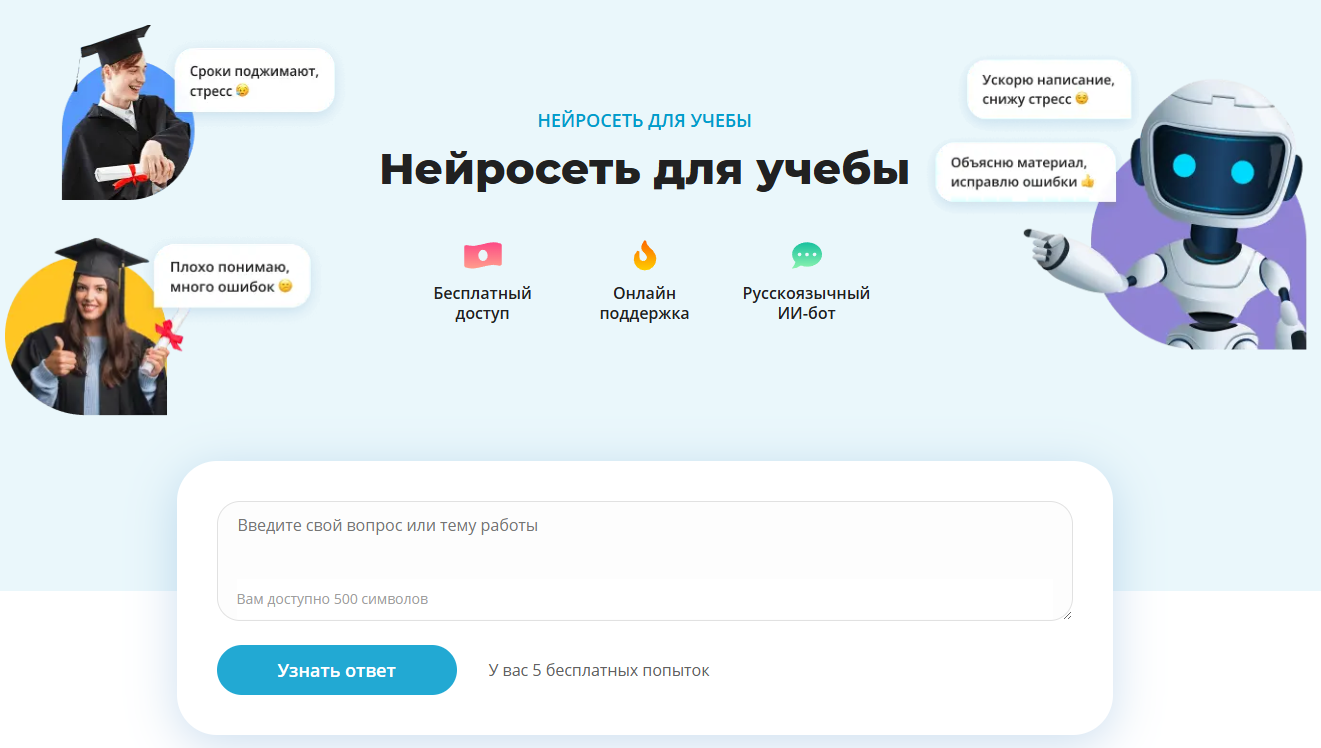Click the orange flame icon above Онлайн поддержка
The image size is (1321, 748).
coord(644,255)
